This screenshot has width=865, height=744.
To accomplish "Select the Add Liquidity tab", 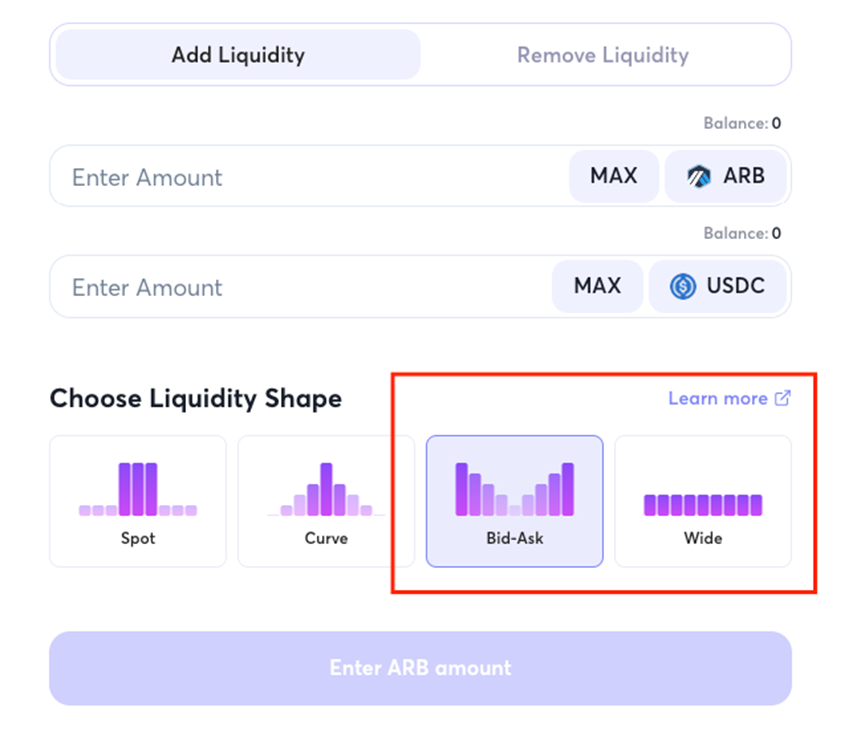I will [x=235, y=55].
